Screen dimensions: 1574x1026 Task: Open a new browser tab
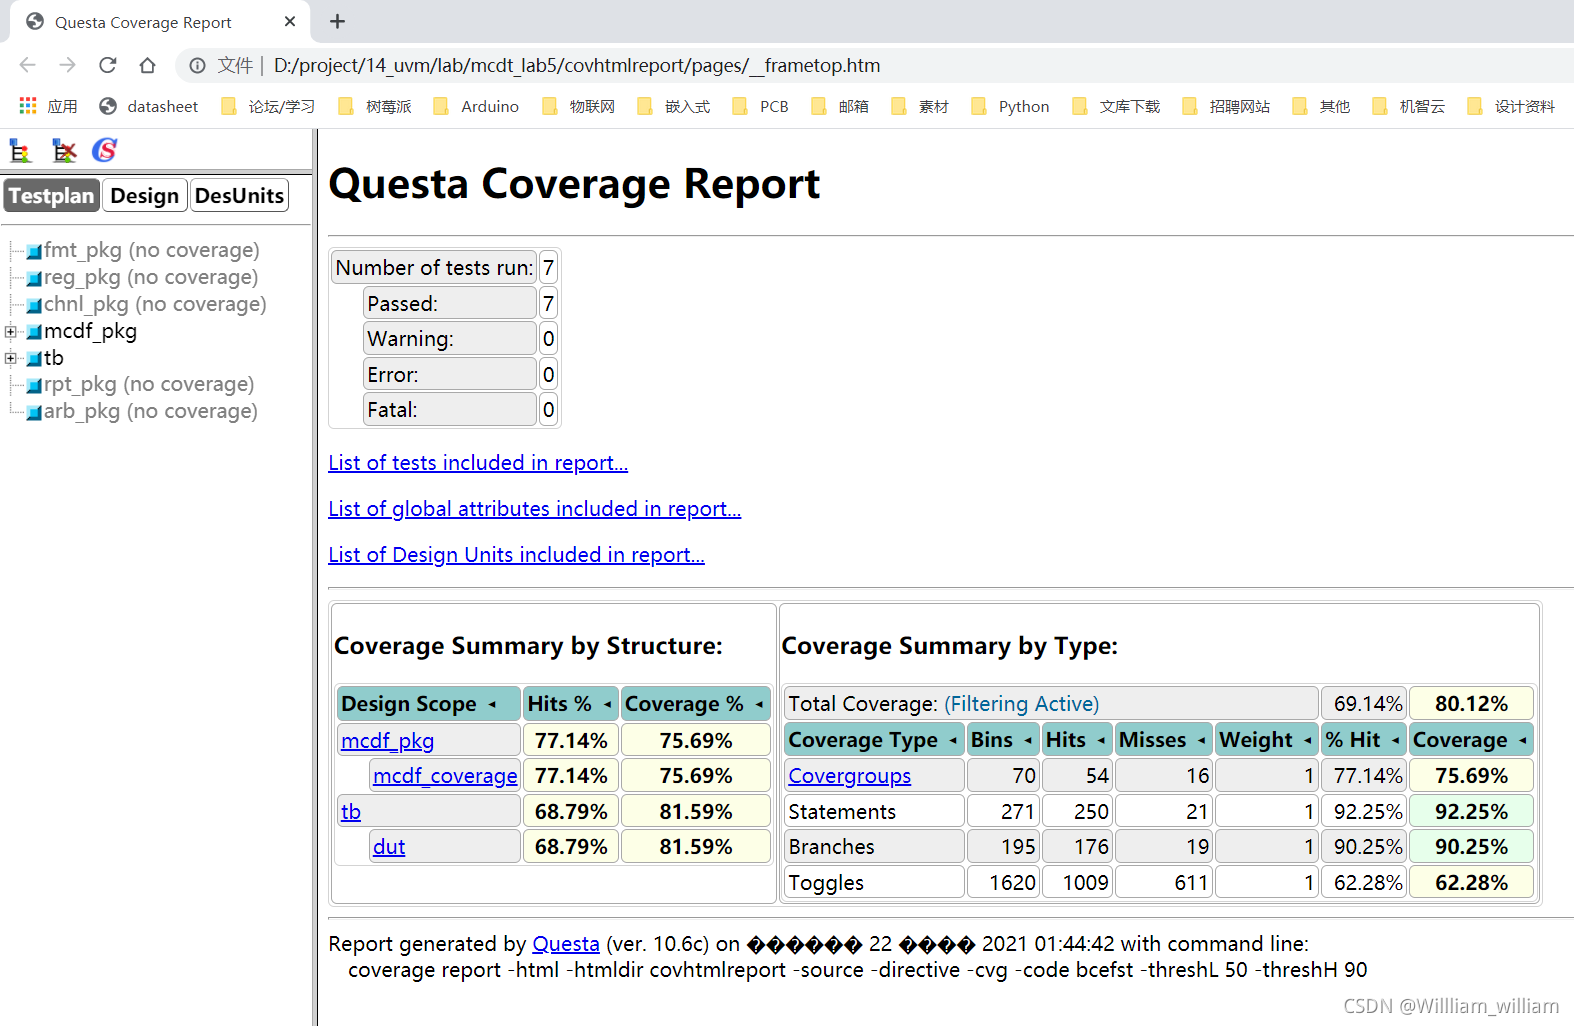(338, 21)
